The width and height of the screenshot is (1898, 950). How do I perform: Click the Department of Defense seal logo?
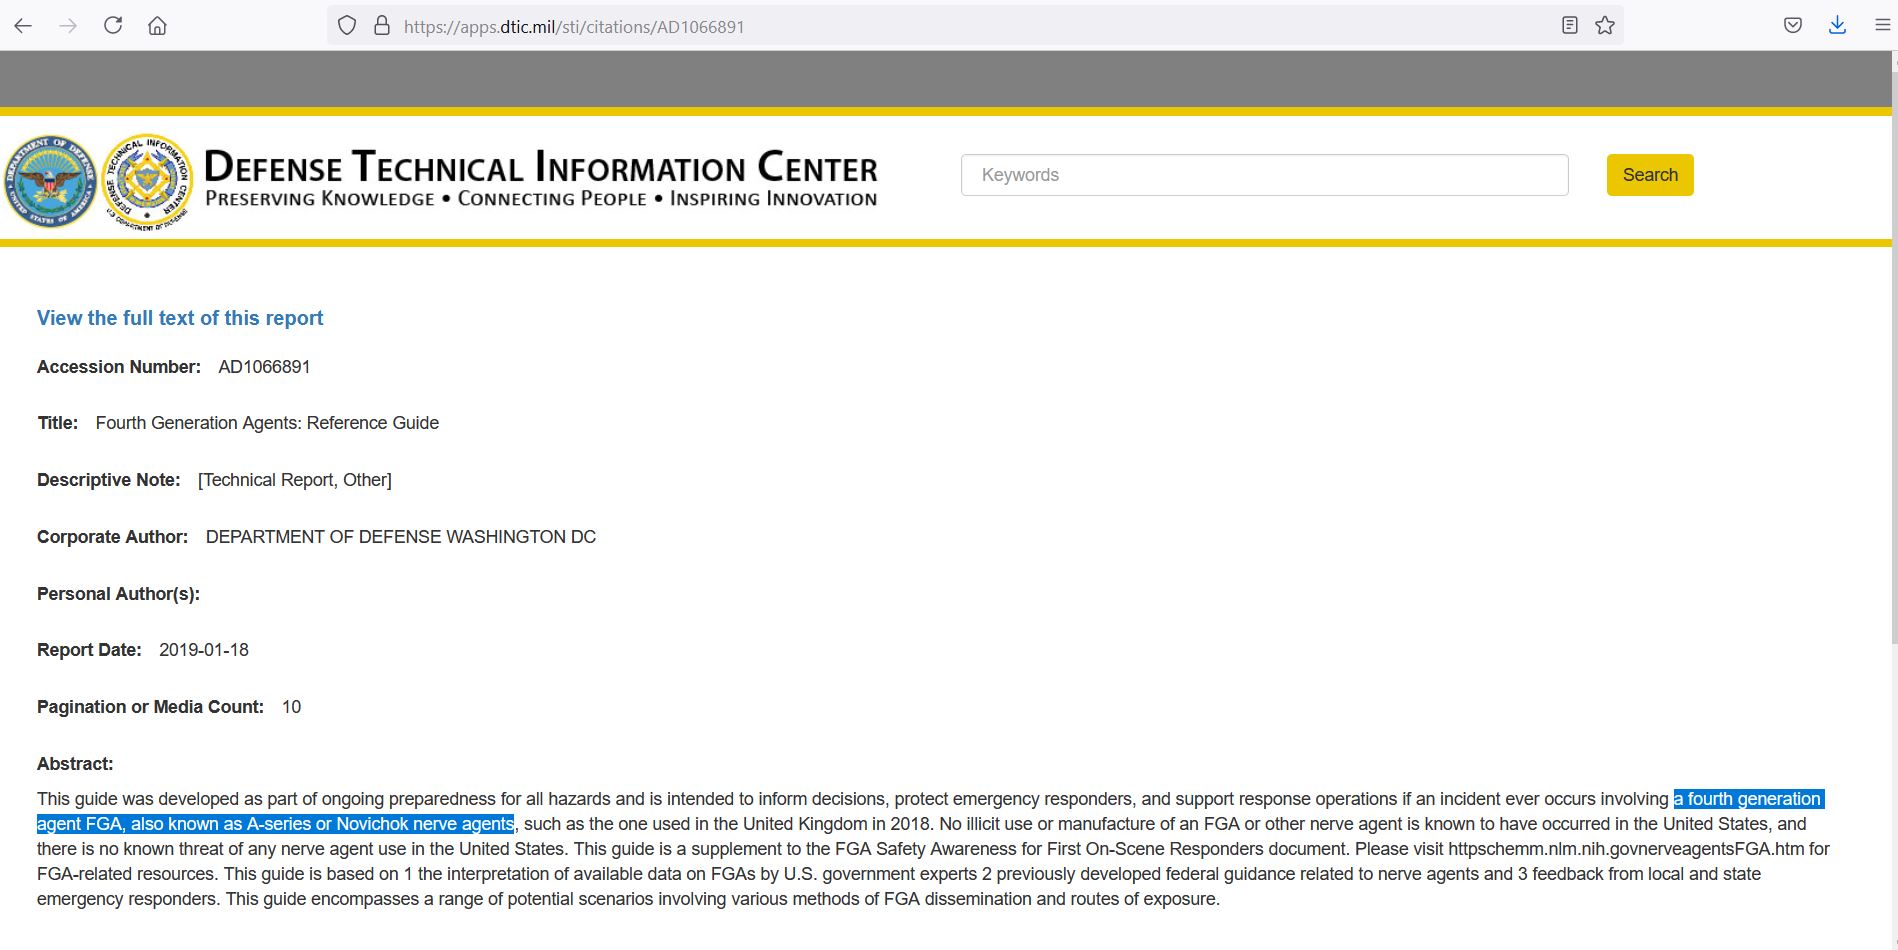coord(49,181)
